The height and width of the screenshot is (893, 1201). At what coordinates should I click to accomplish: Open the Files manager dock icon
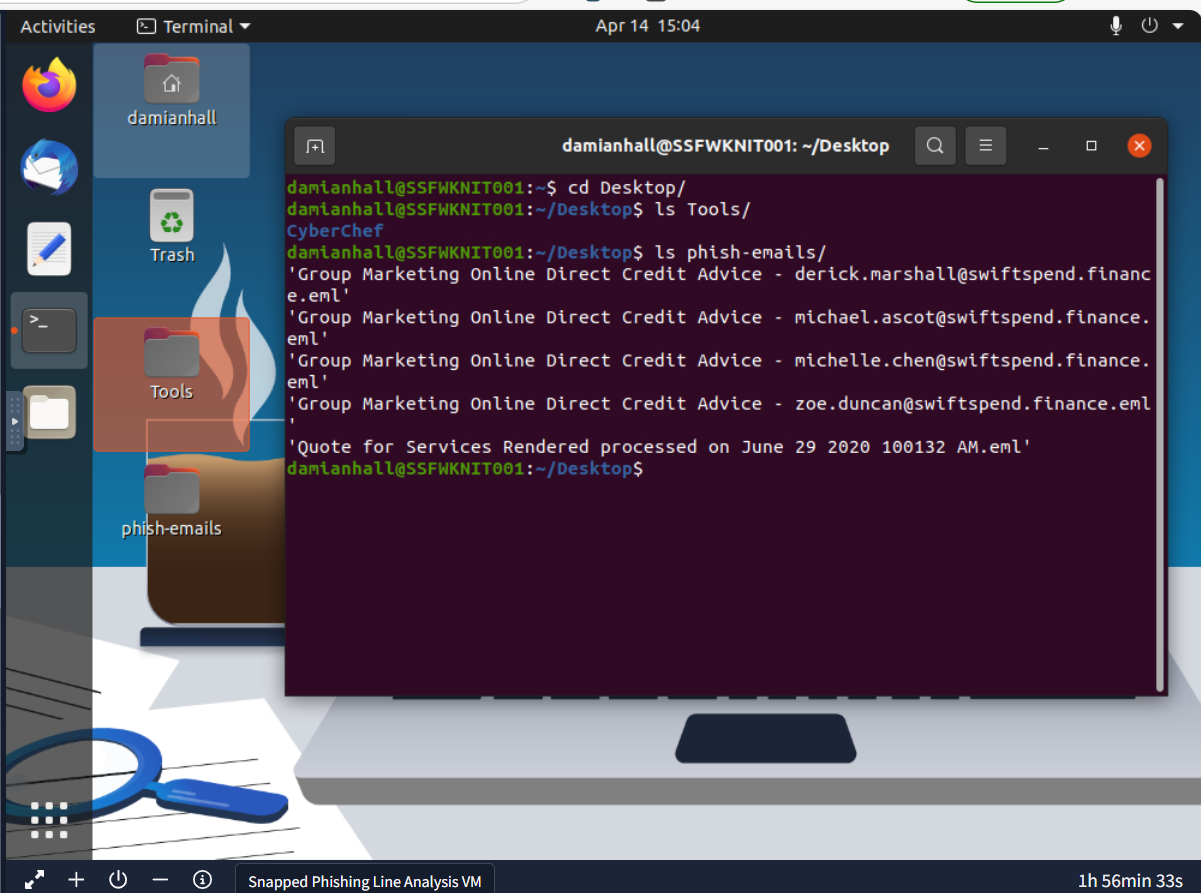click(x=49, y=411)
